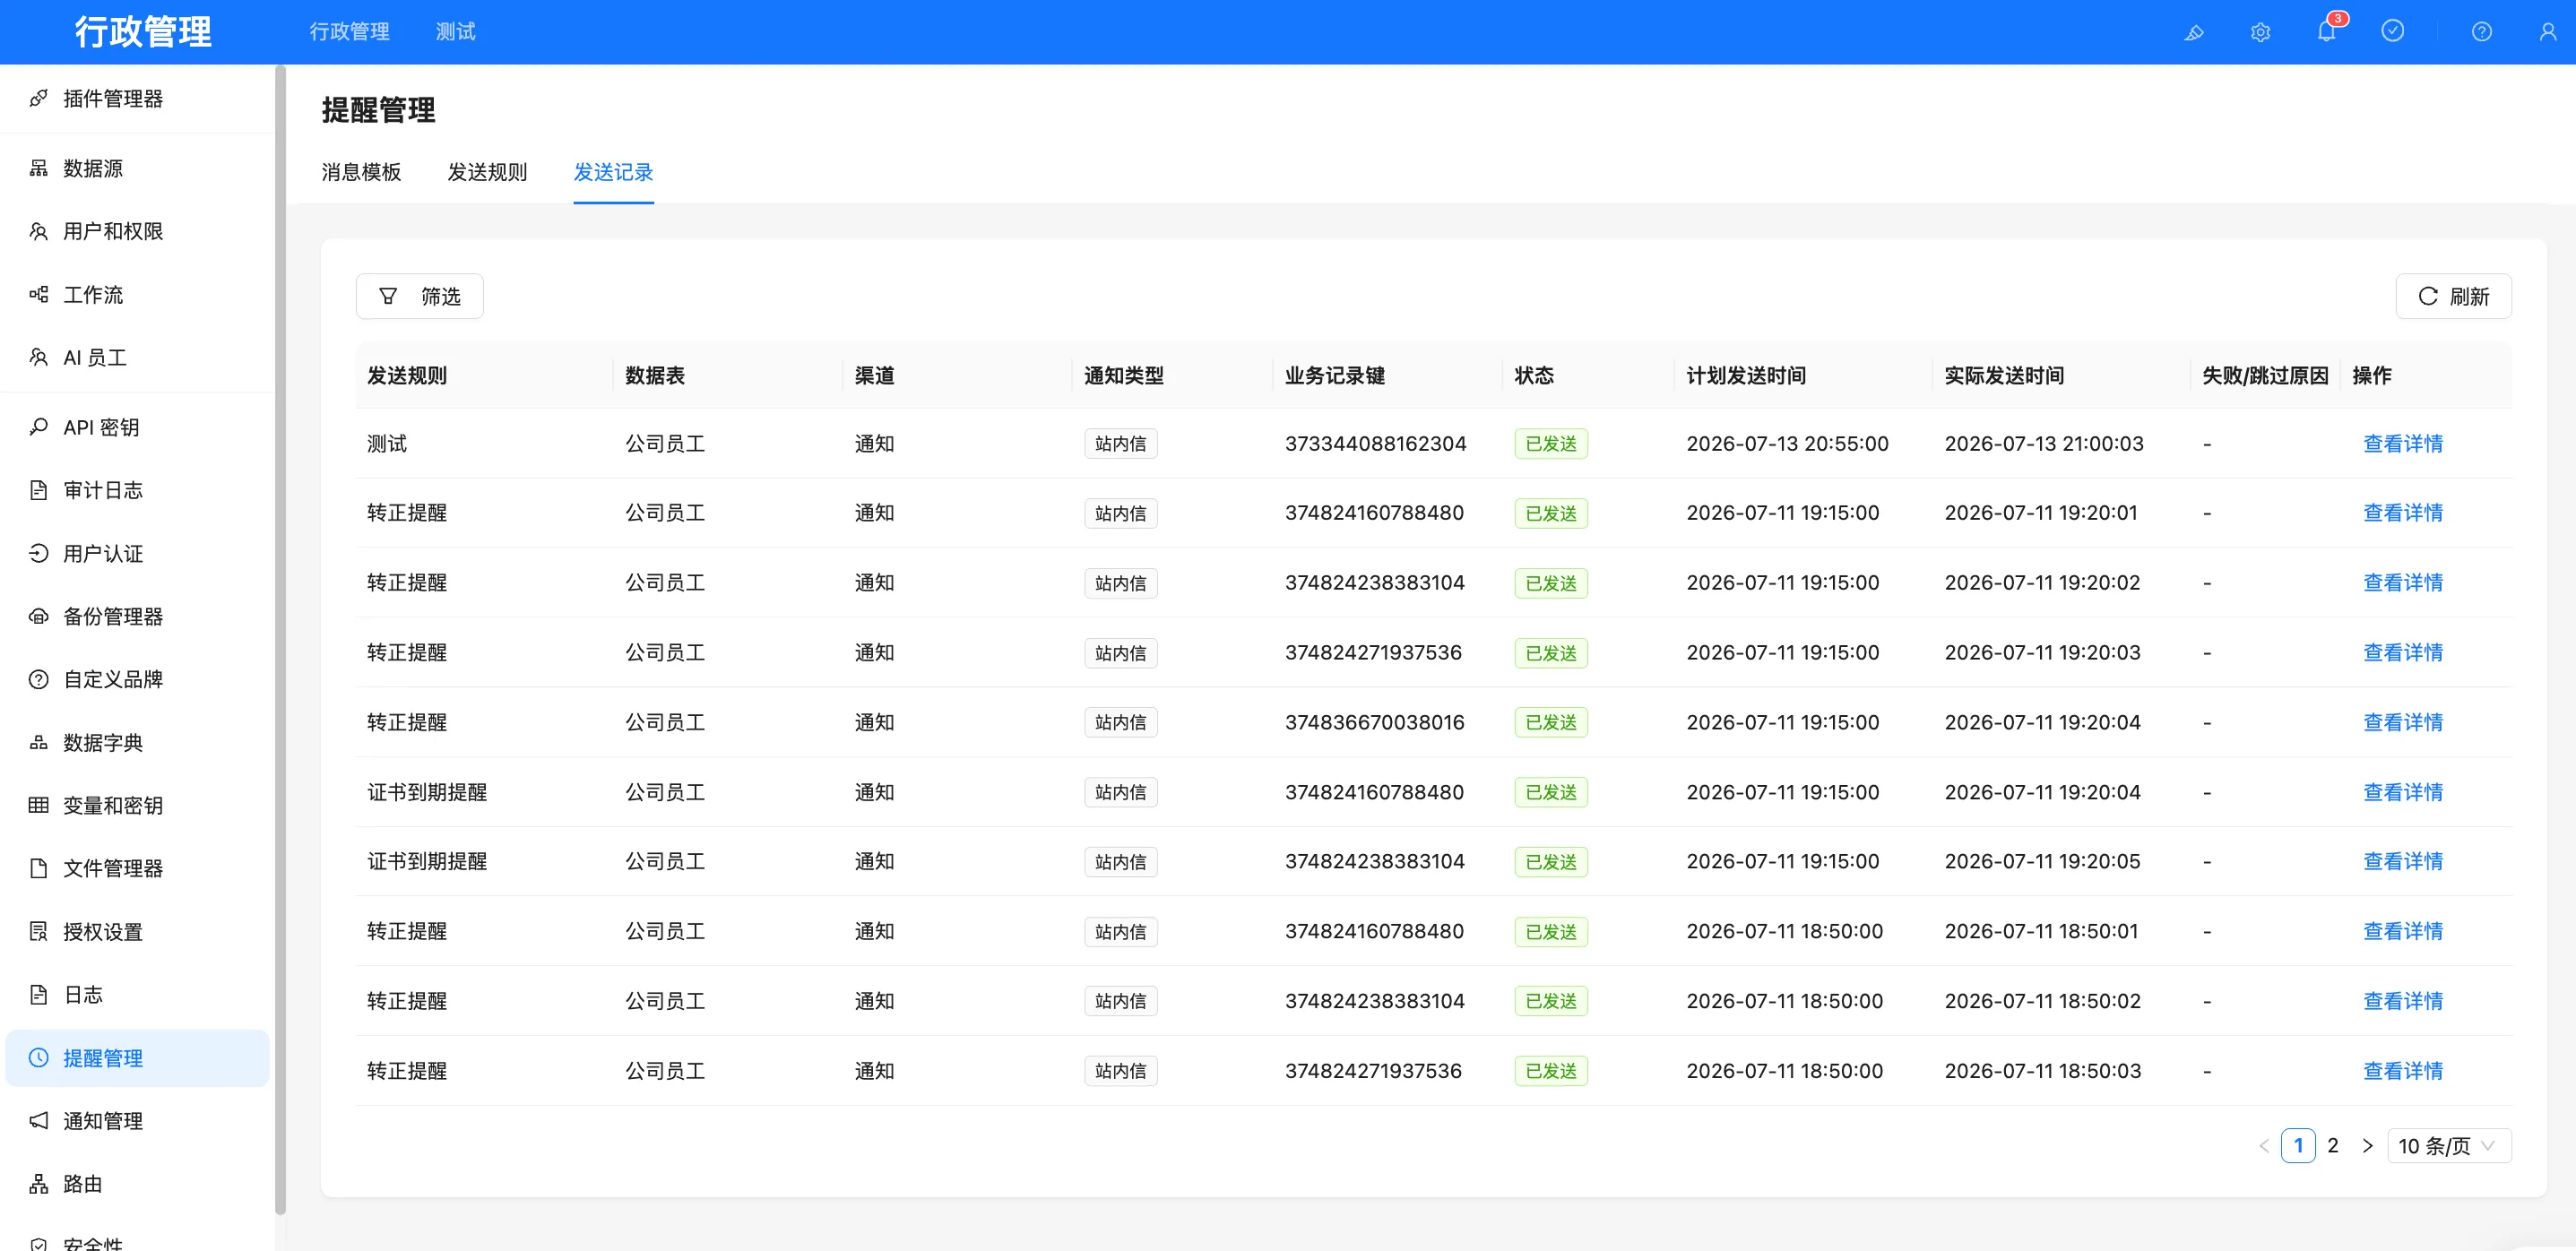
Task: Click planned time 2026-07-13 20:55:00
Action: 1787,443
